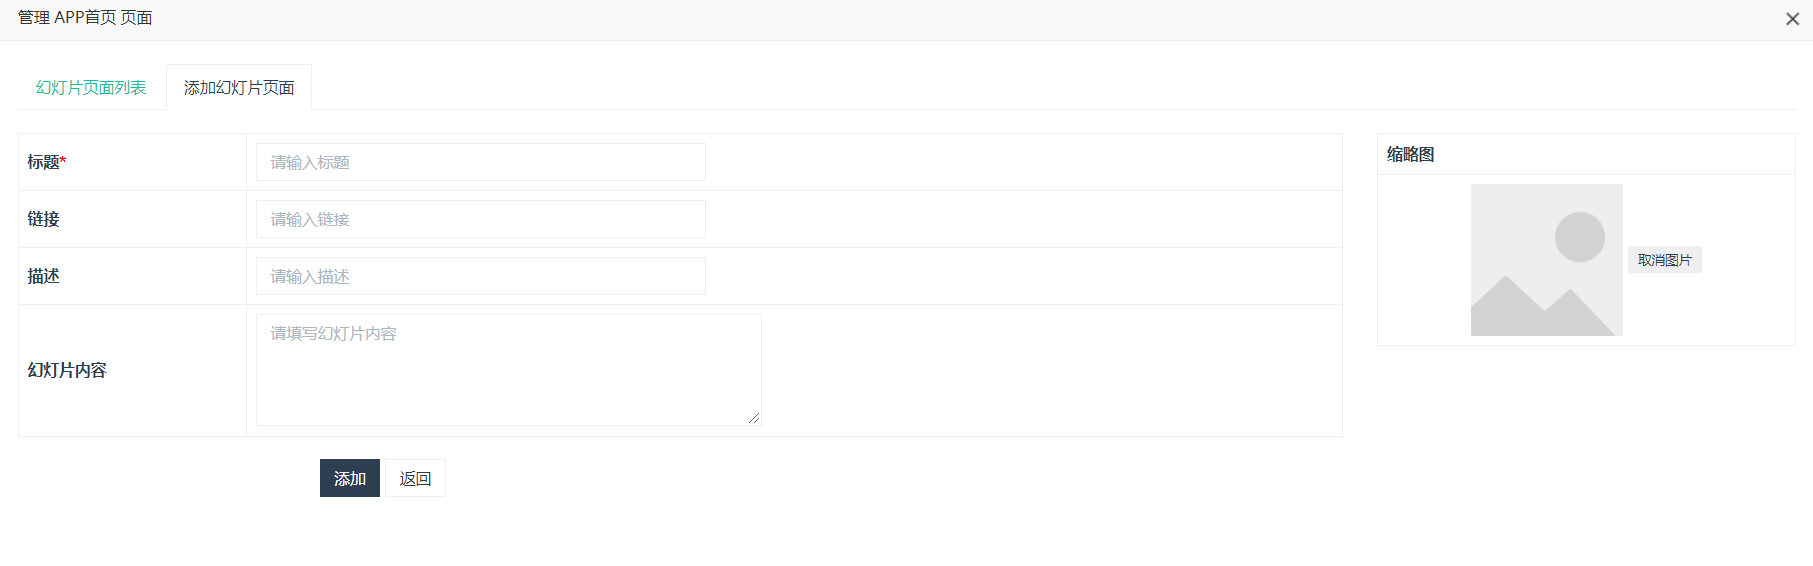Go back using the 返回 button
The width and height of the screenshot is (1813, 566).
tap(415, 478)
